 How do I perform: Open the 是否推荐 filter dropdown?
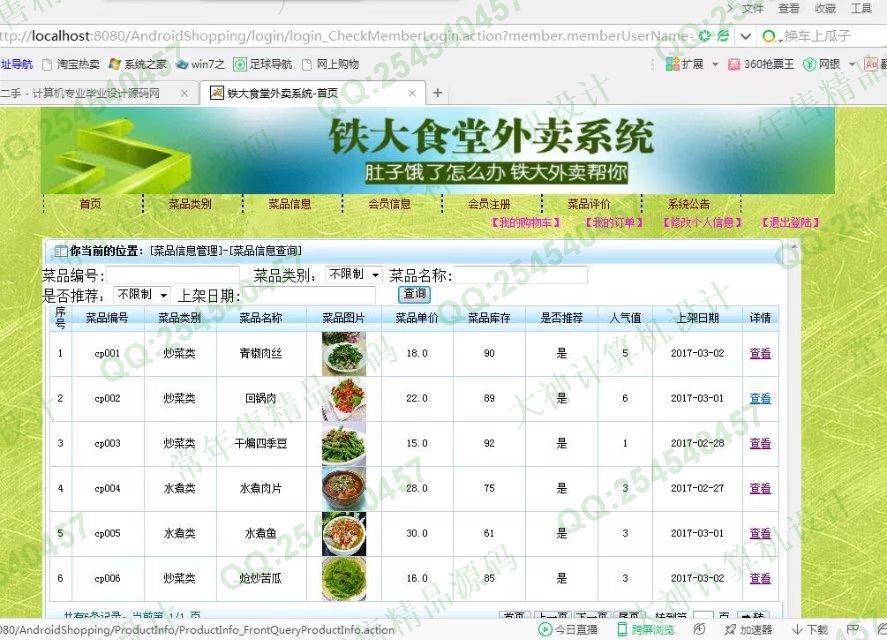pyautogui.click(x=141, y=295)
